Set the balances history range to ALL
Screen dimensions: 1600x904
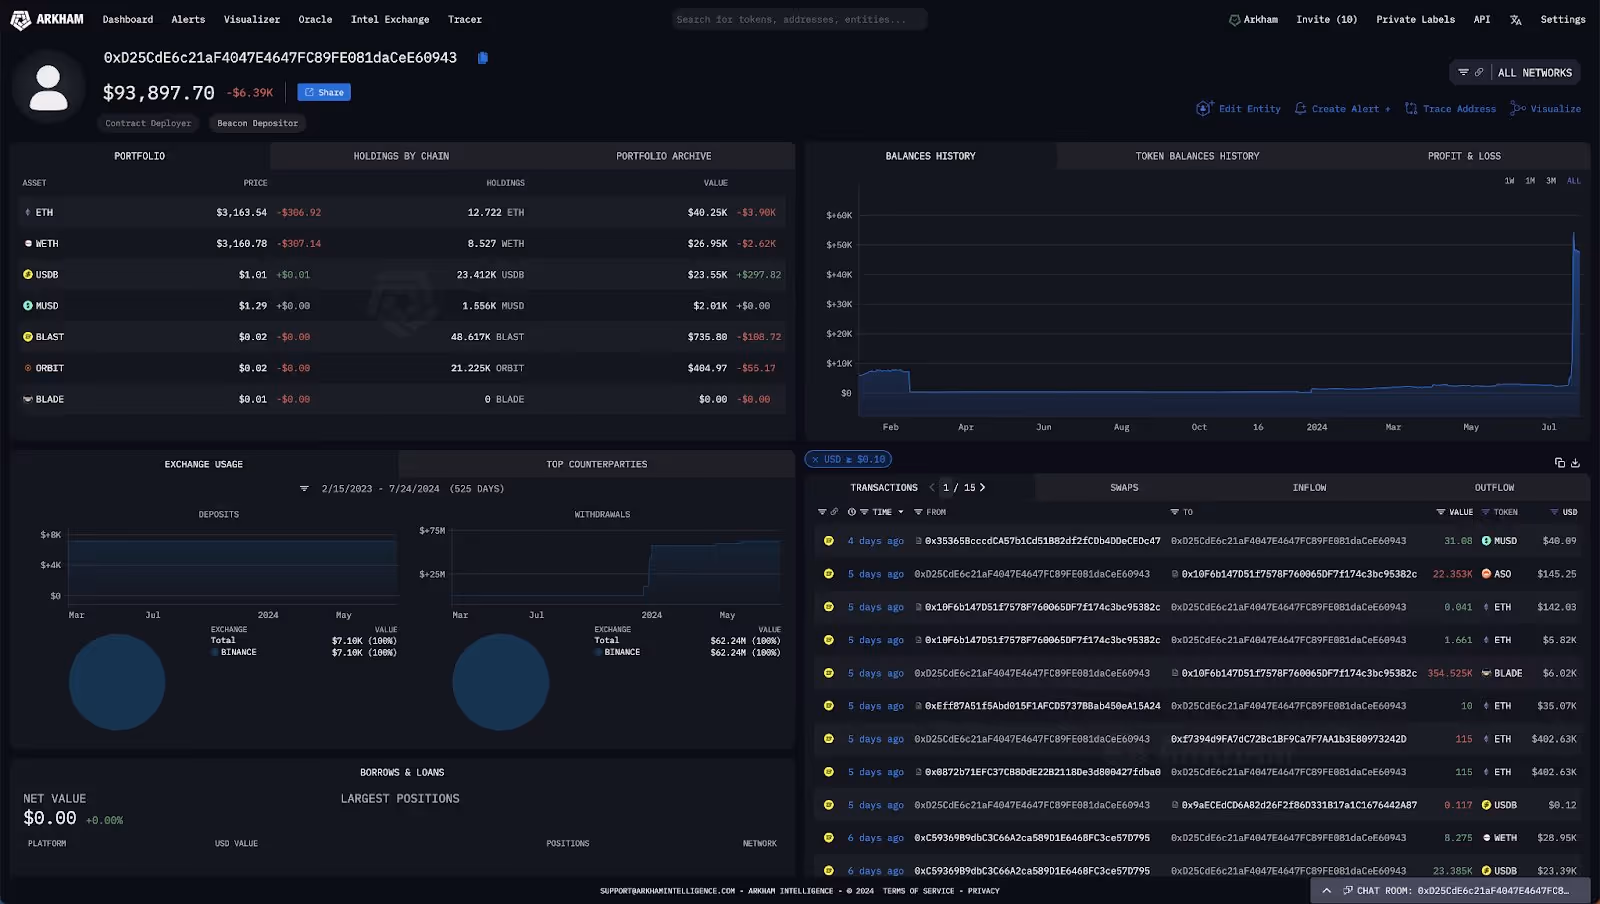click(x=1574, y=181)
